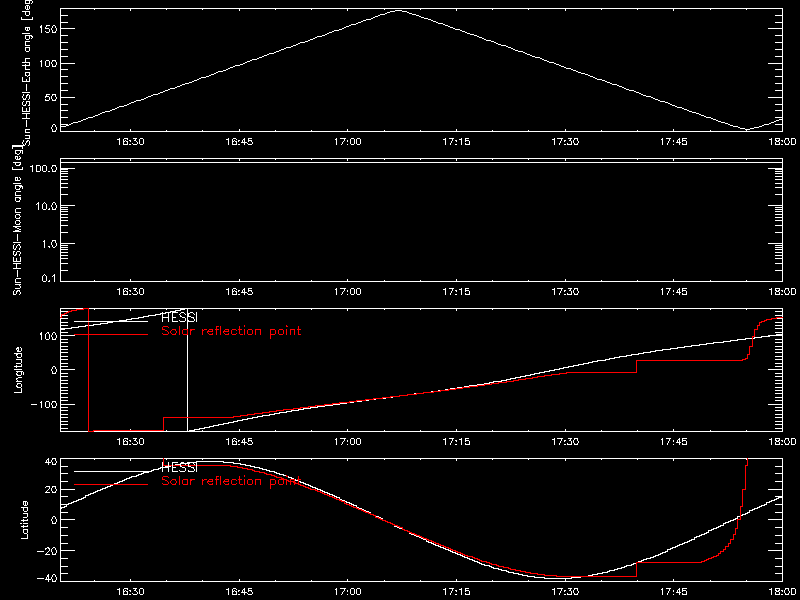Click 18:00 under the Latitude plot

(782, 592)
